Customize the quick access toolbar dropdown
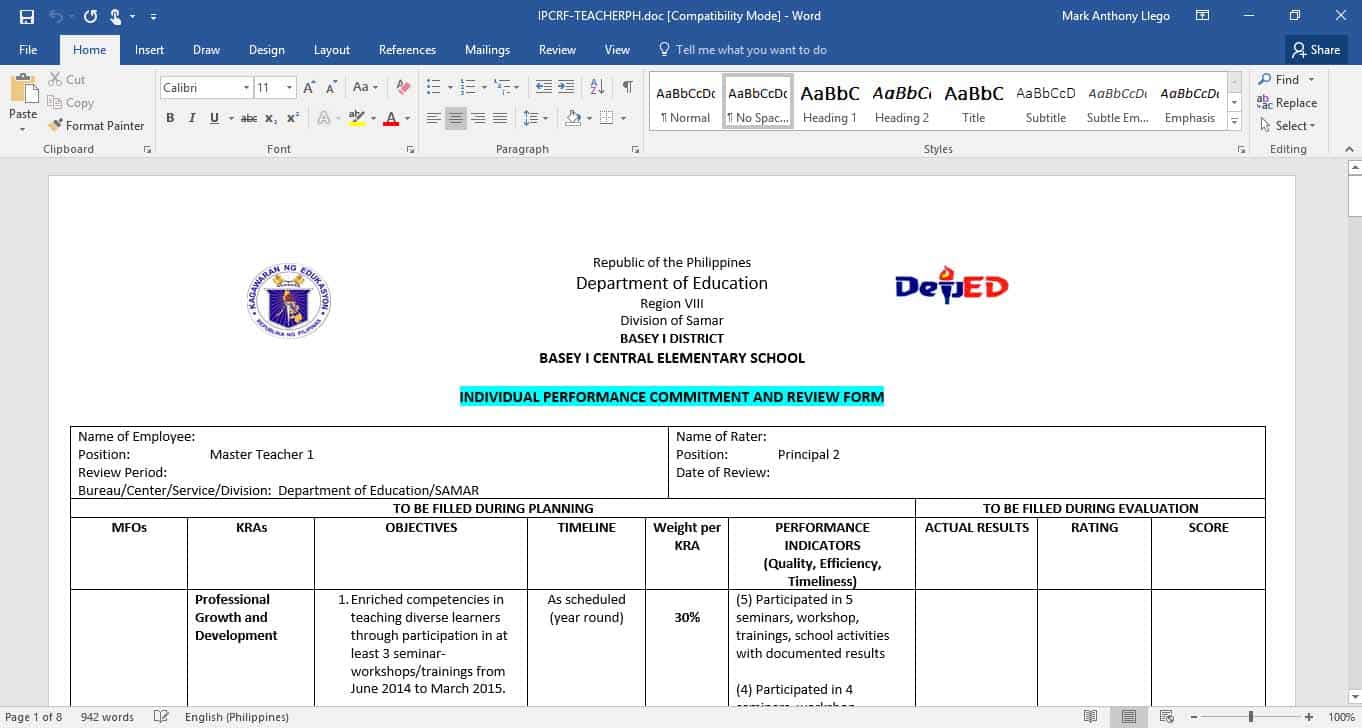The image size is (1362, 728). click(153, 16)
